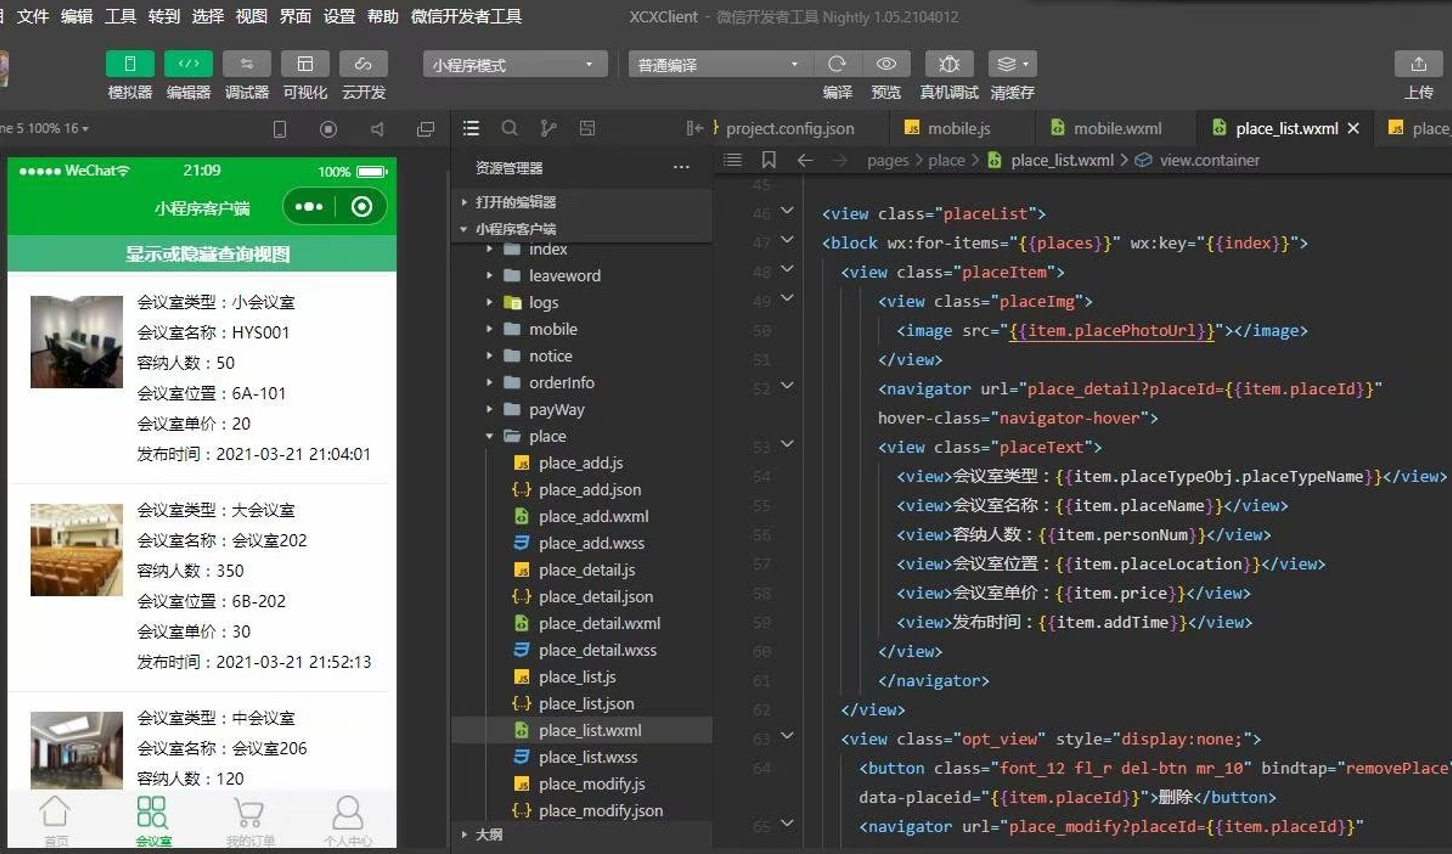
Task: Click the simulator record icon
Action: click(328, 129)
